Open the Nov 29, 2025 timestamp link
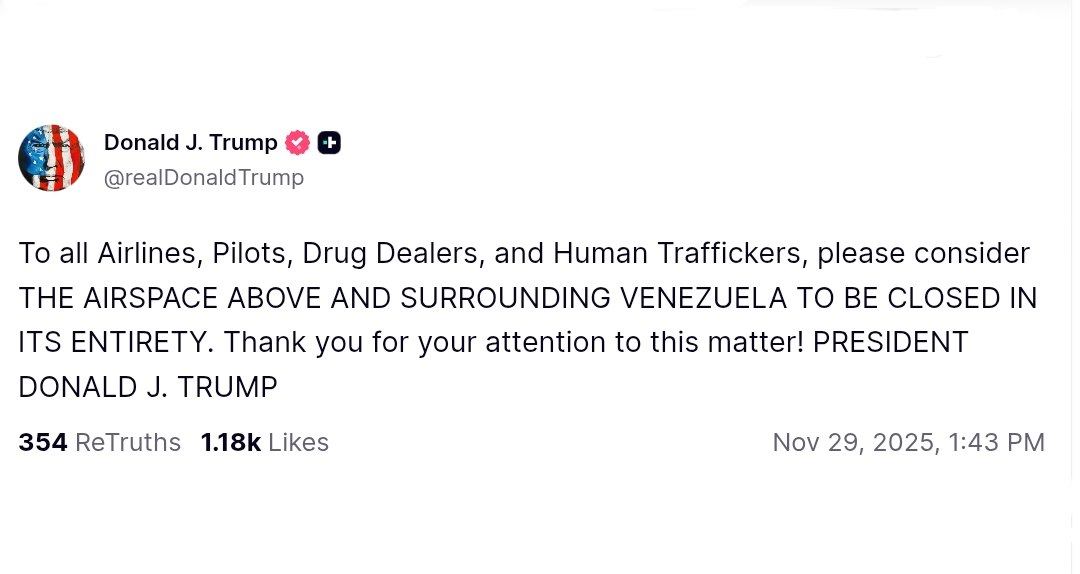The image size is (1080, 574). [x=908, y=442]
